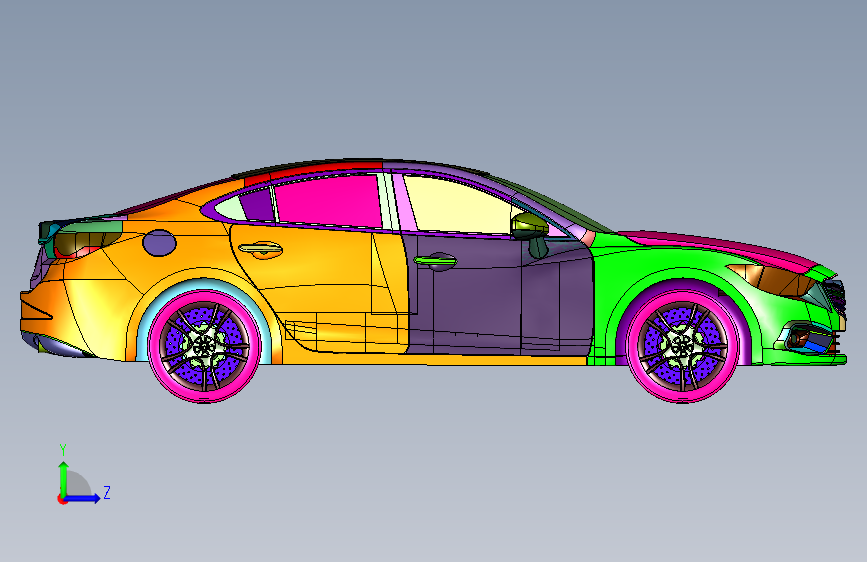Select the cyan rear wheel arch liner
Screen dimensions: 867x562
click(145, 324)
